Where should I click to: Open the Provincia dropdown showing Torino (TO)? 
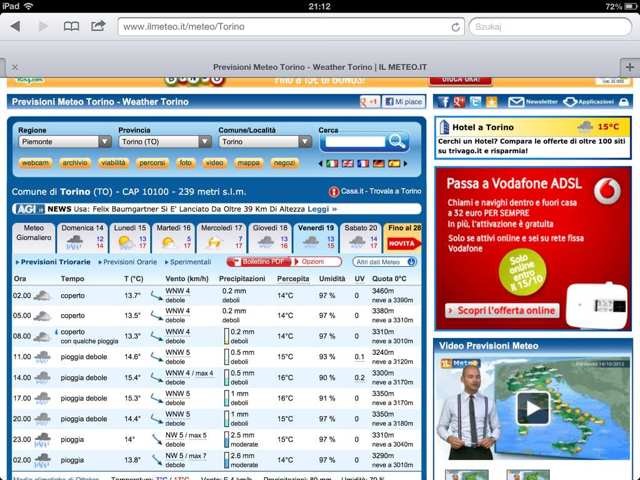(165, 142)
